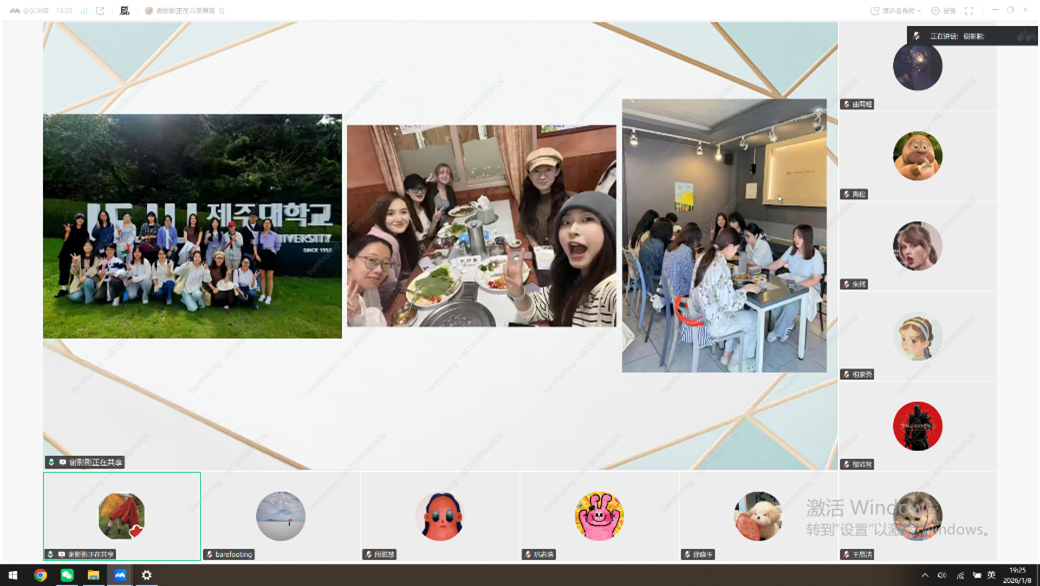1040x586 pixels.
Task: Toggle the input language indicator 英
Action: coord(991,575)
